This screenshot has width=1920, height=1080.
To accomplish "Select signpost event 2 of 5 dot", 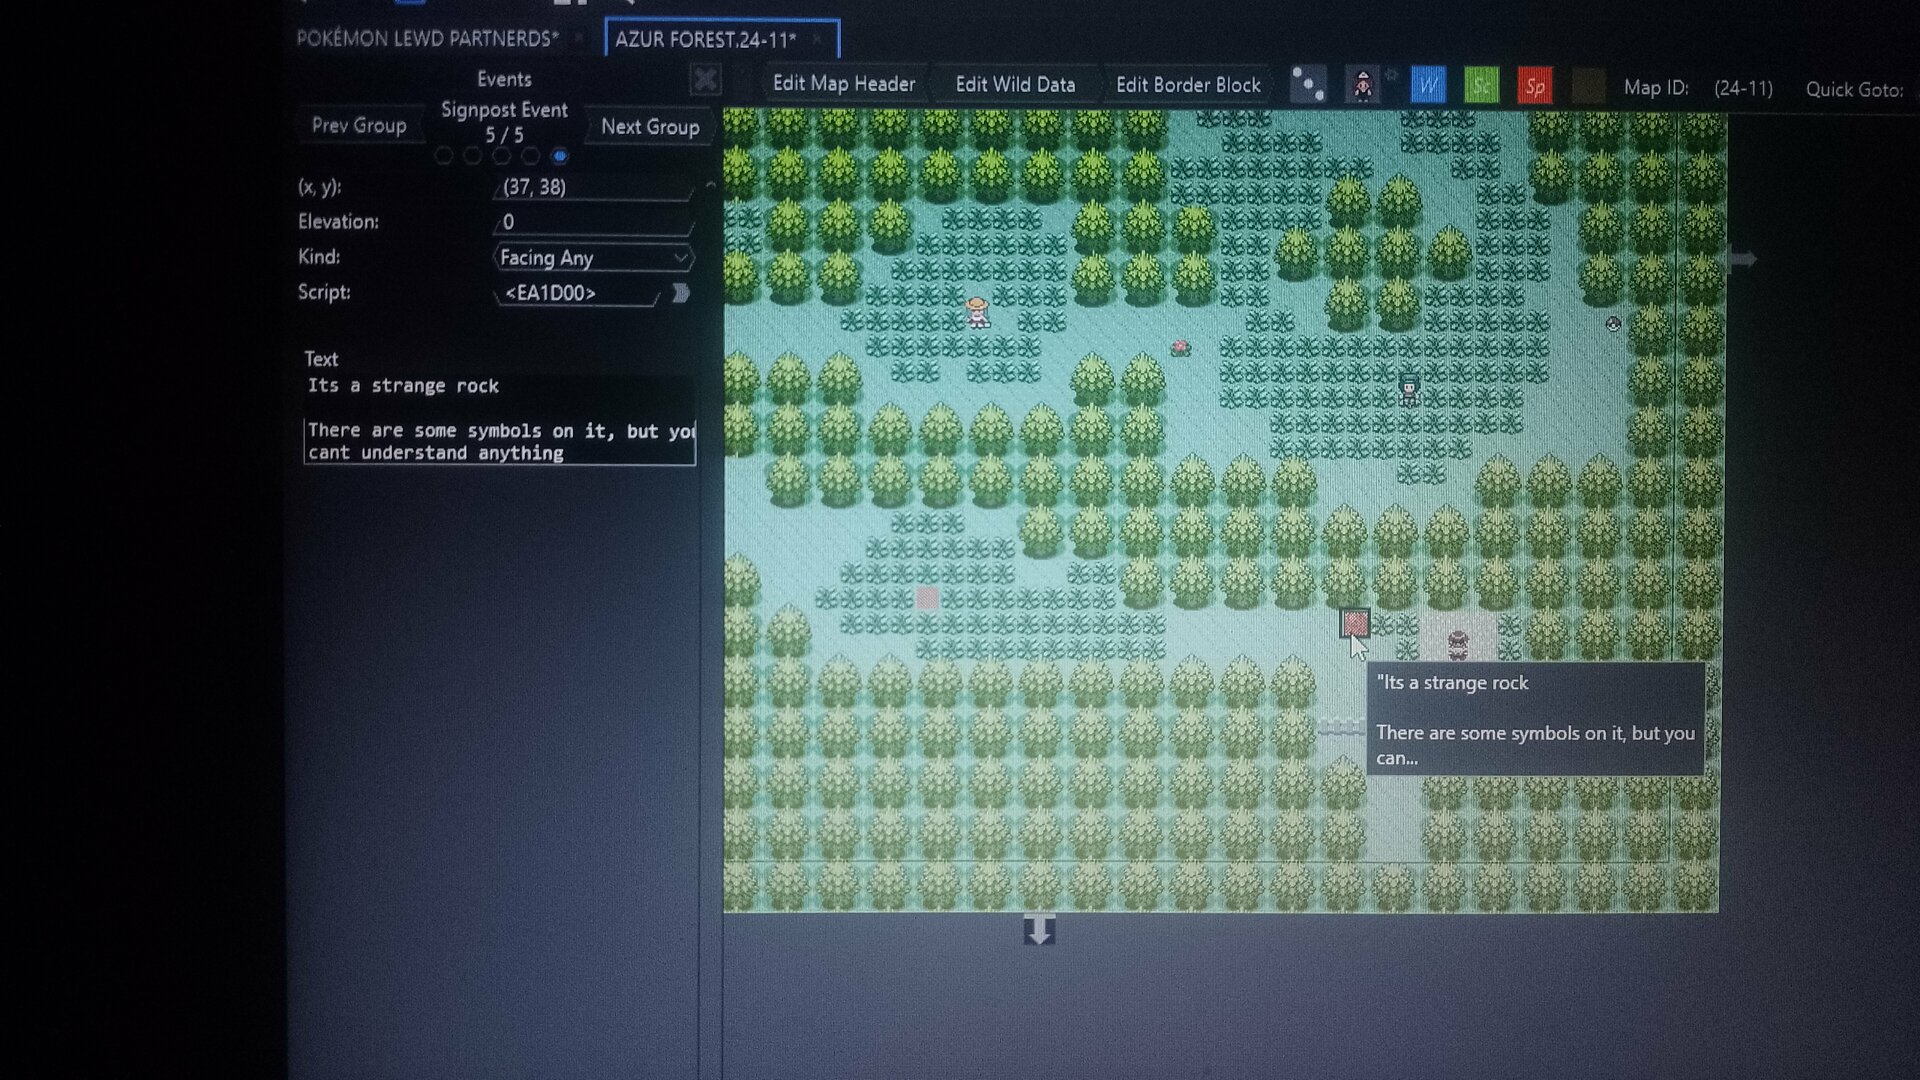I will (x=473, y=156).
